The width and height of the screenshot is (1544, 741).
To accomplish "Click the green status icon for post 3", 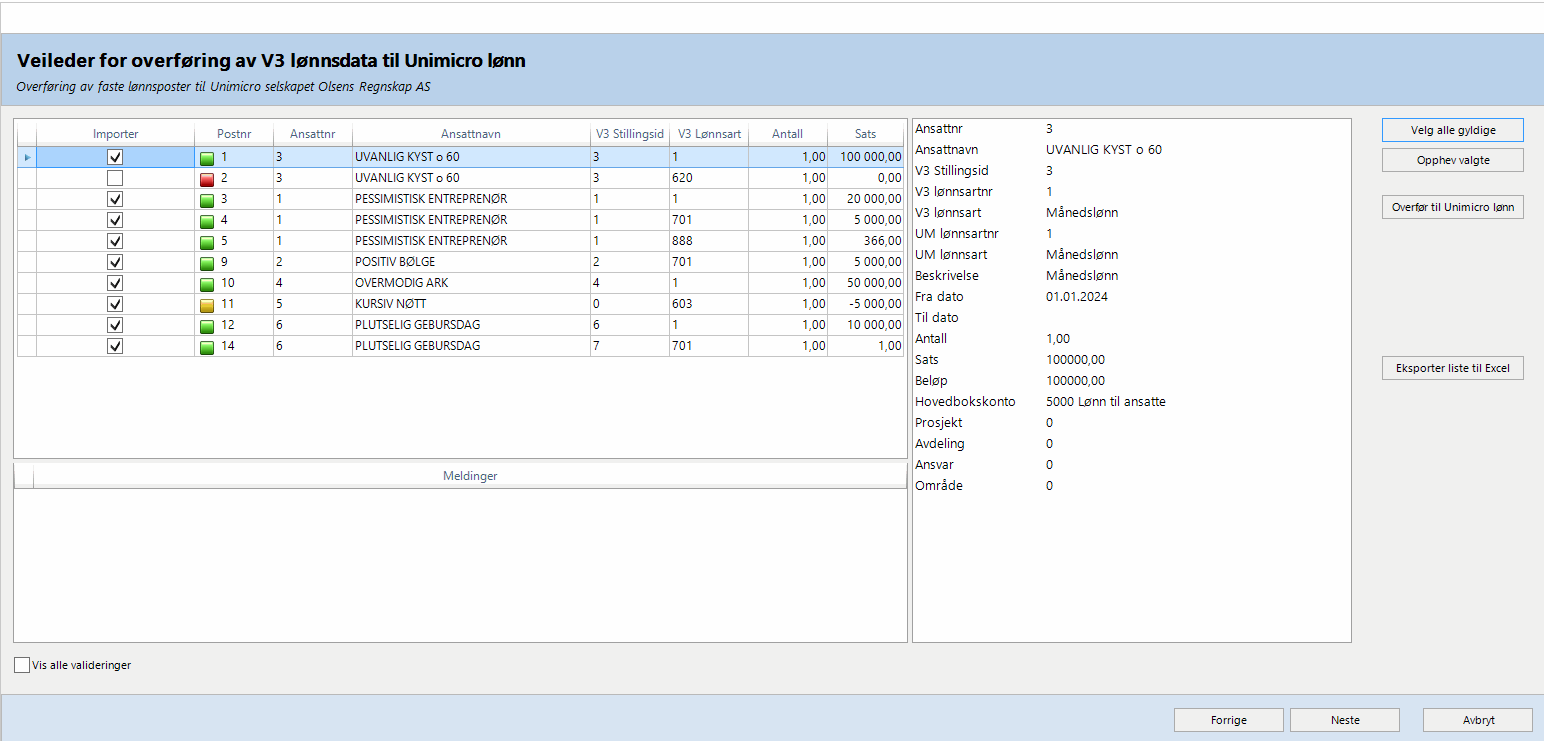I will 207,200.
